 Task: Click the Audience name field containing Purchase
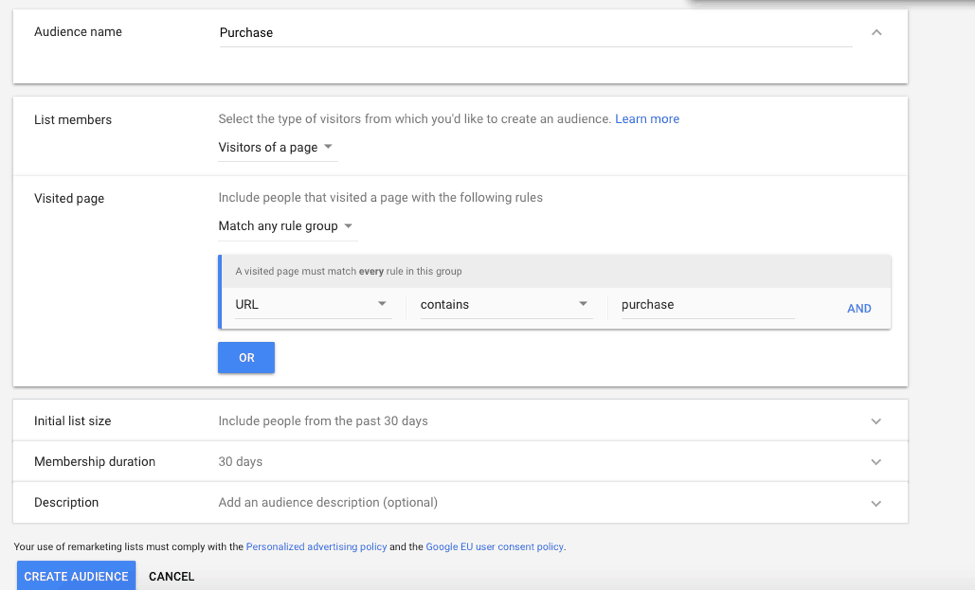535,33
